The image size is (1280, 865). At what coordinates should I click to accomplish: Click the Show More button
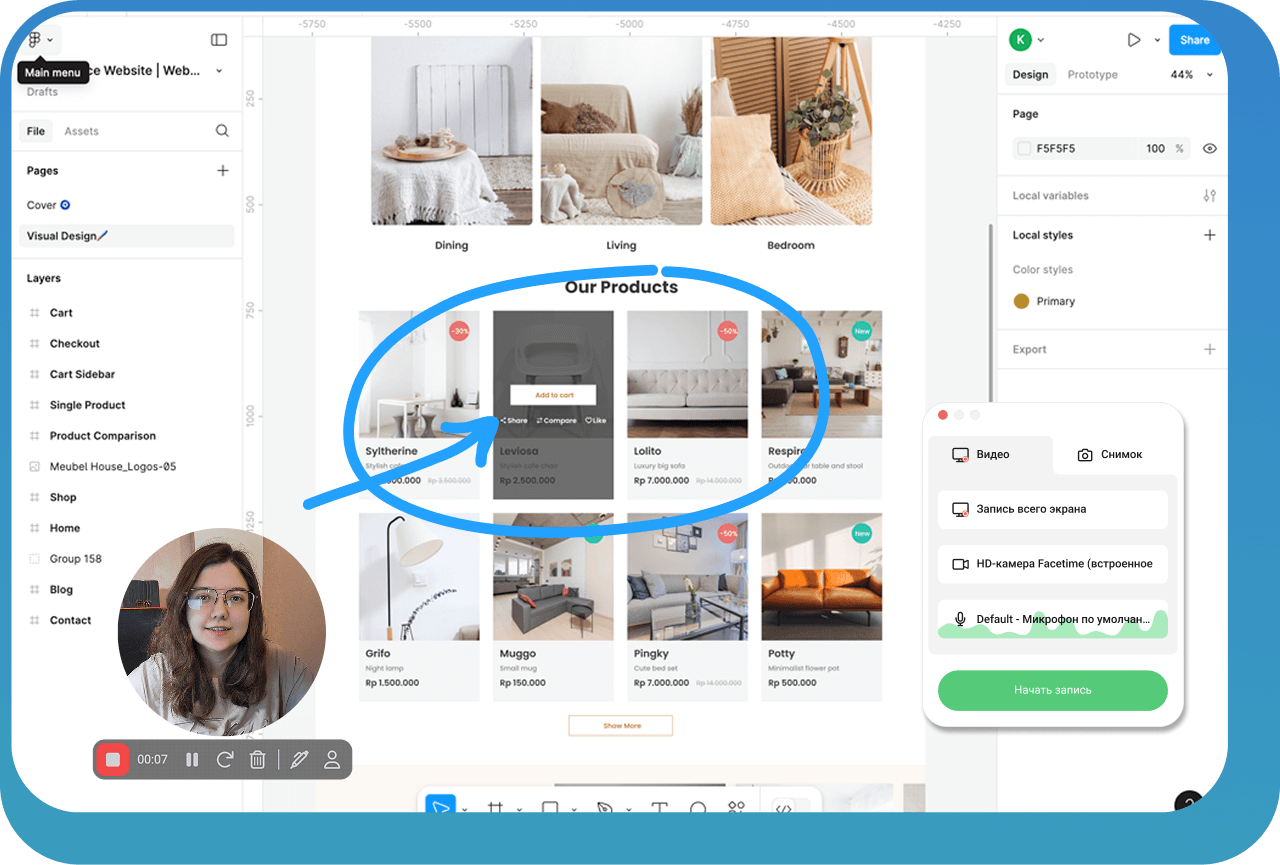pyautogui.click(x=621, y=725)
